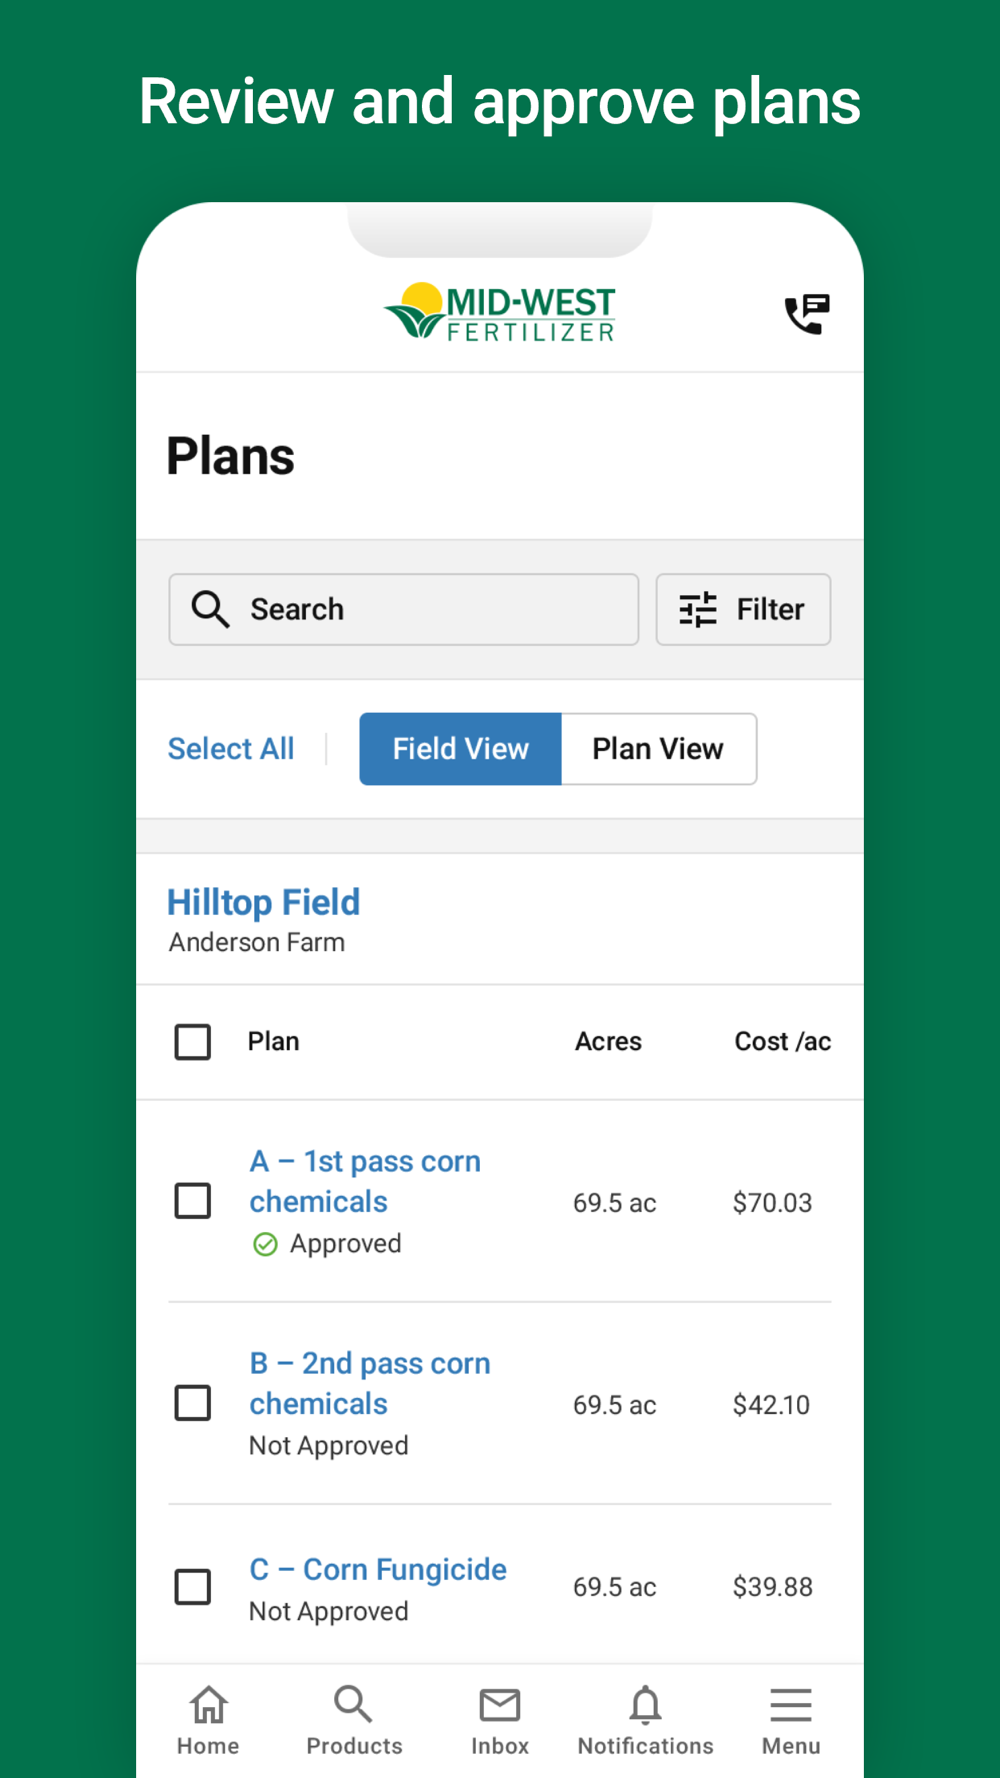Tap the Select All link

pos(231,749)
